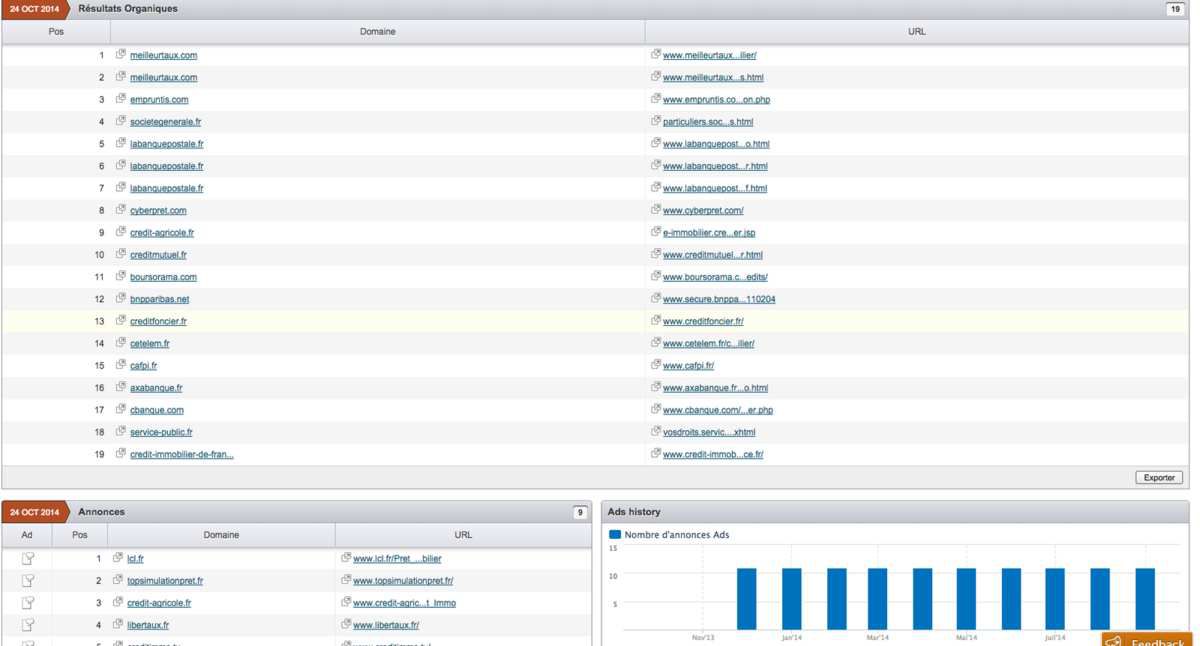Click the blue legend swatch for Nombre d'annonces Ads
The height and width of the screenshot is (646, 1200).
click(x=615, y=535)
